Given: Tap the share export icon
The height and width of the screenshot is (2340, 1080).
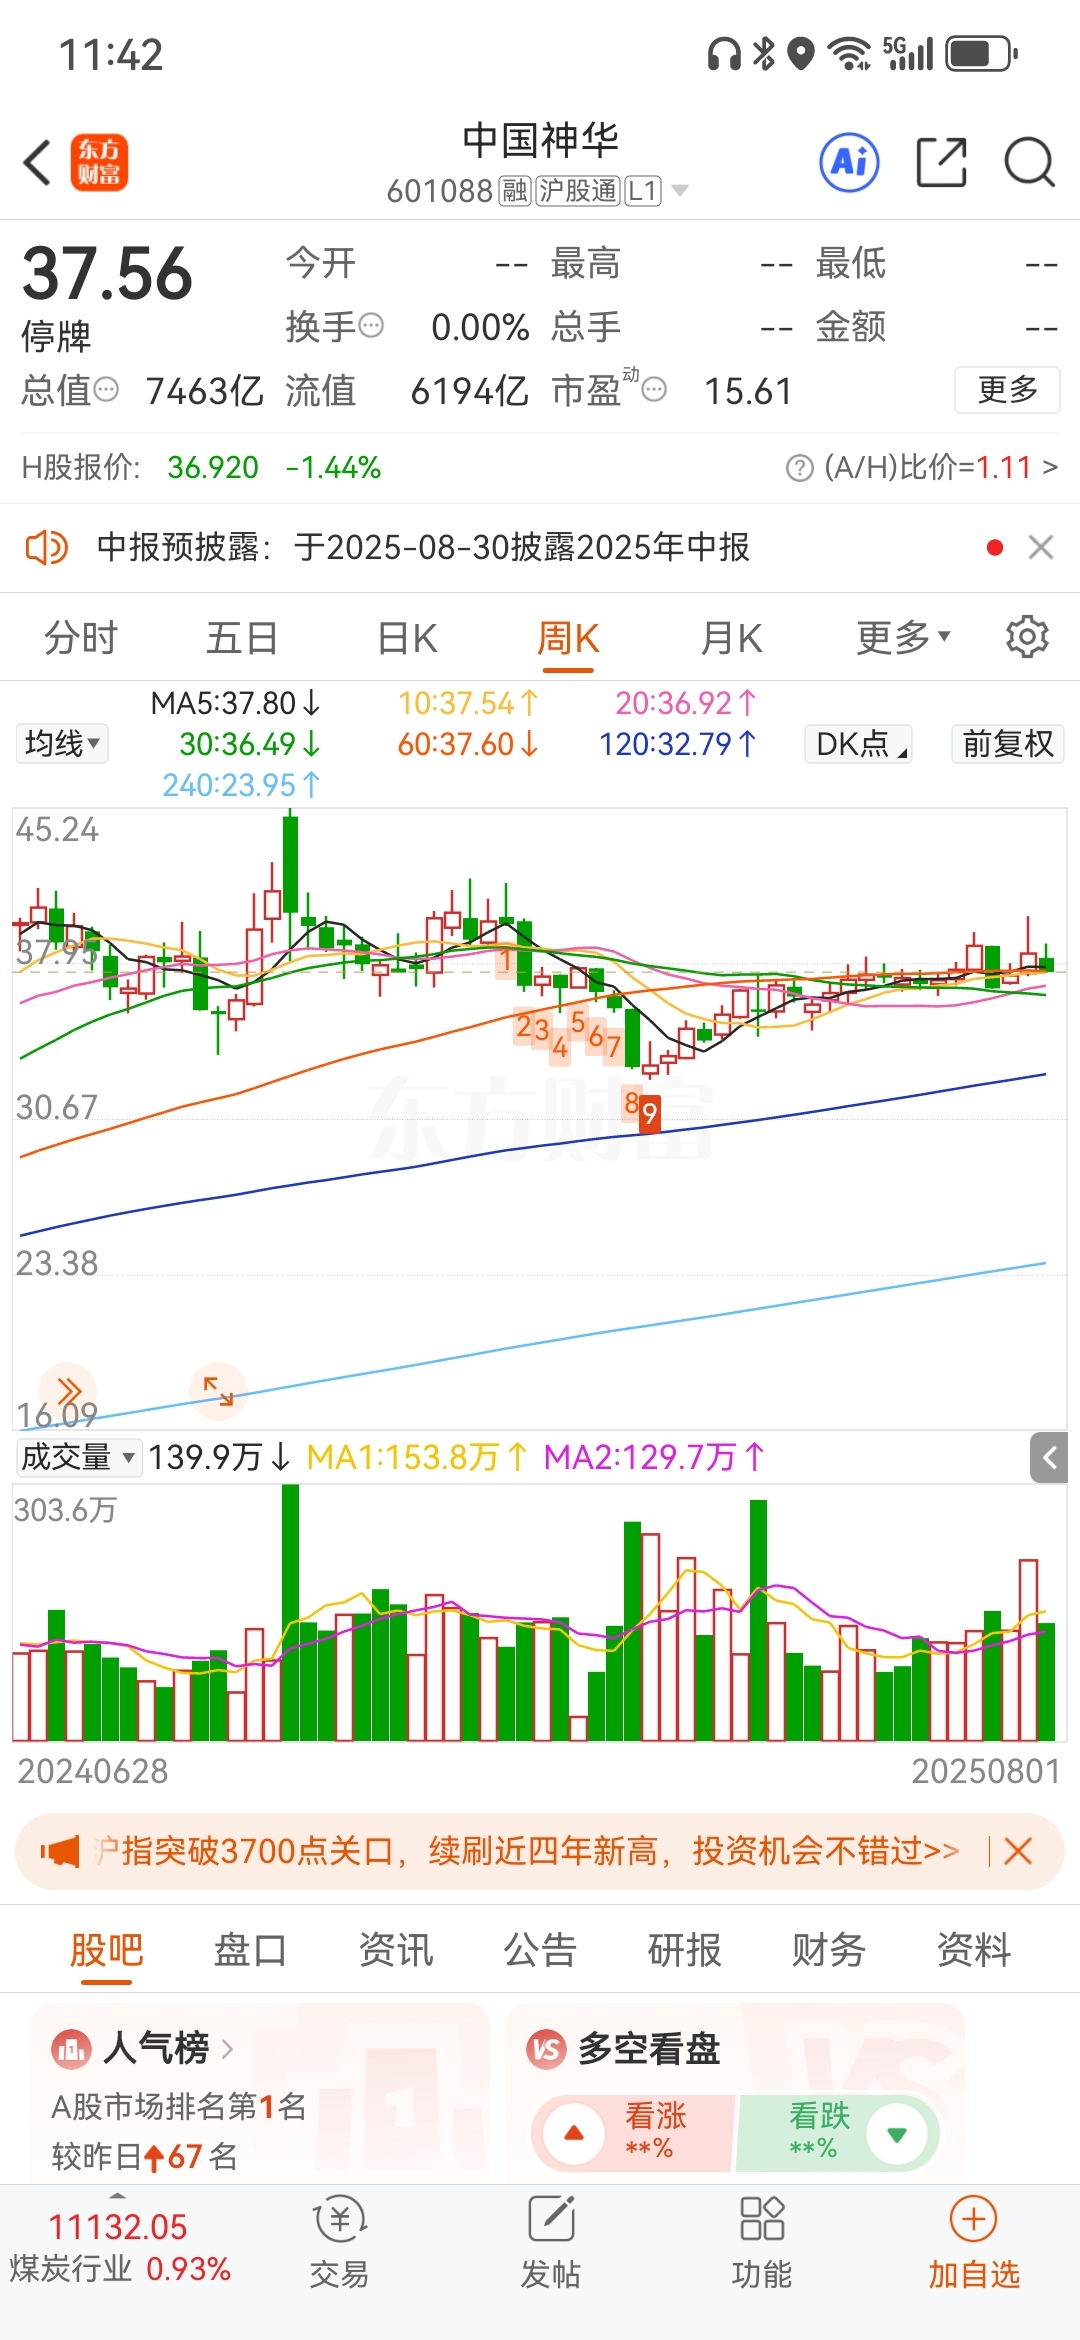Looking at the screenshot, I should (942, 162).
